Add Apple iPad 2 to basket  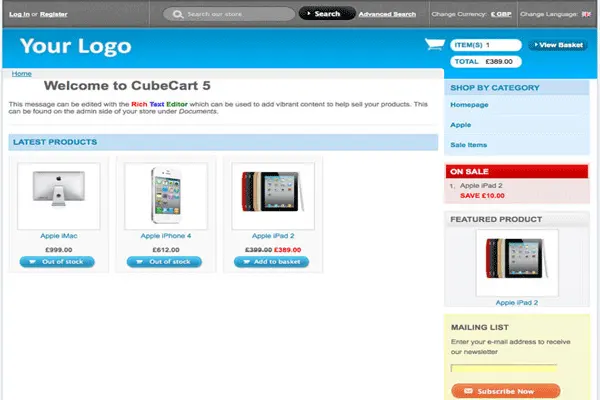point(271,262)
